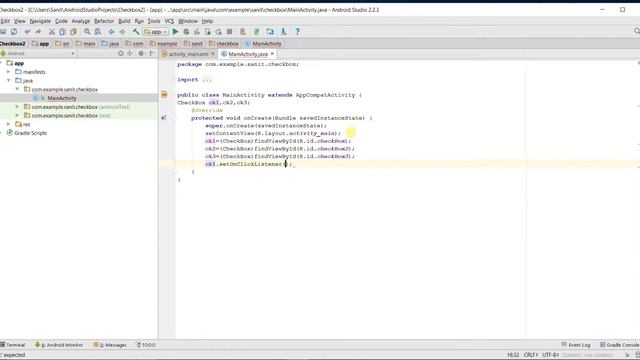
Task: Open the Code menu
Action: coord(61,21)
